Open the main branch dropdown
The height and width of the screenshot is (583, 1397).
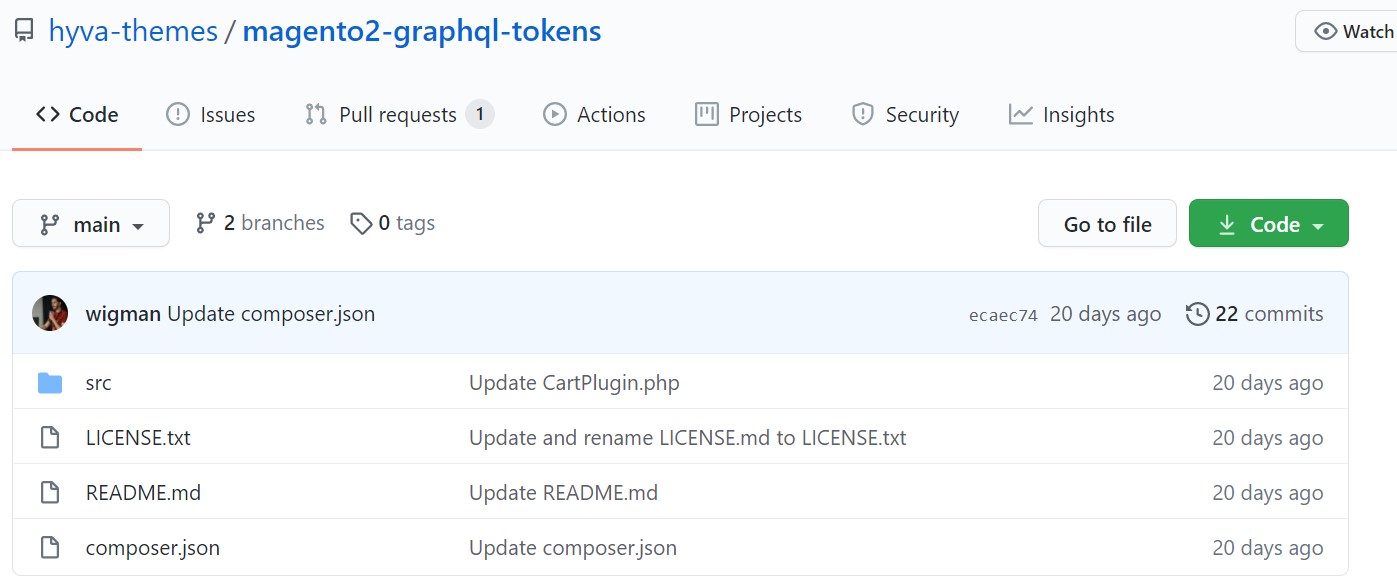[x=91, y=224]
